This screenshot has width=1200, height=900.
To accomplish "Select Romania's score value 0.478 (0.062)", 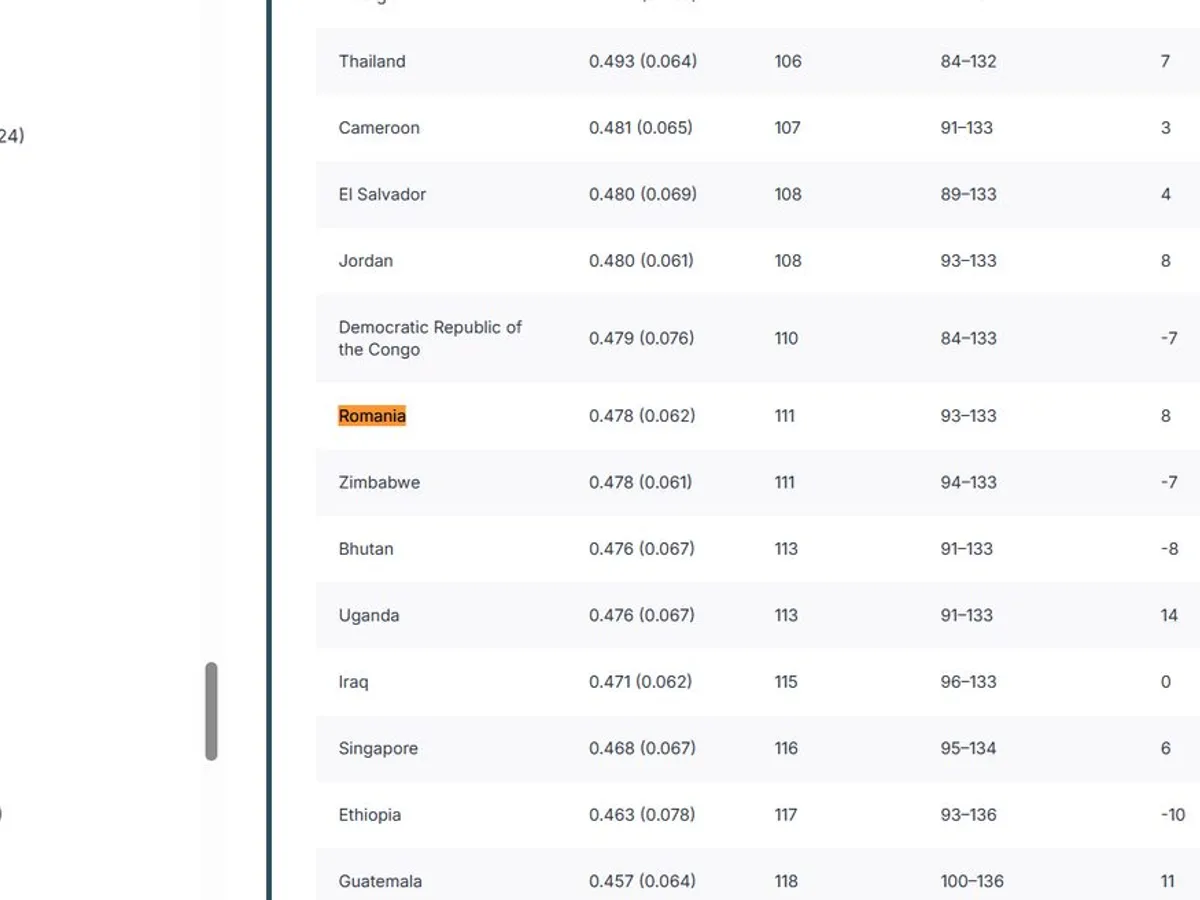I will click(x=642, y=416).
